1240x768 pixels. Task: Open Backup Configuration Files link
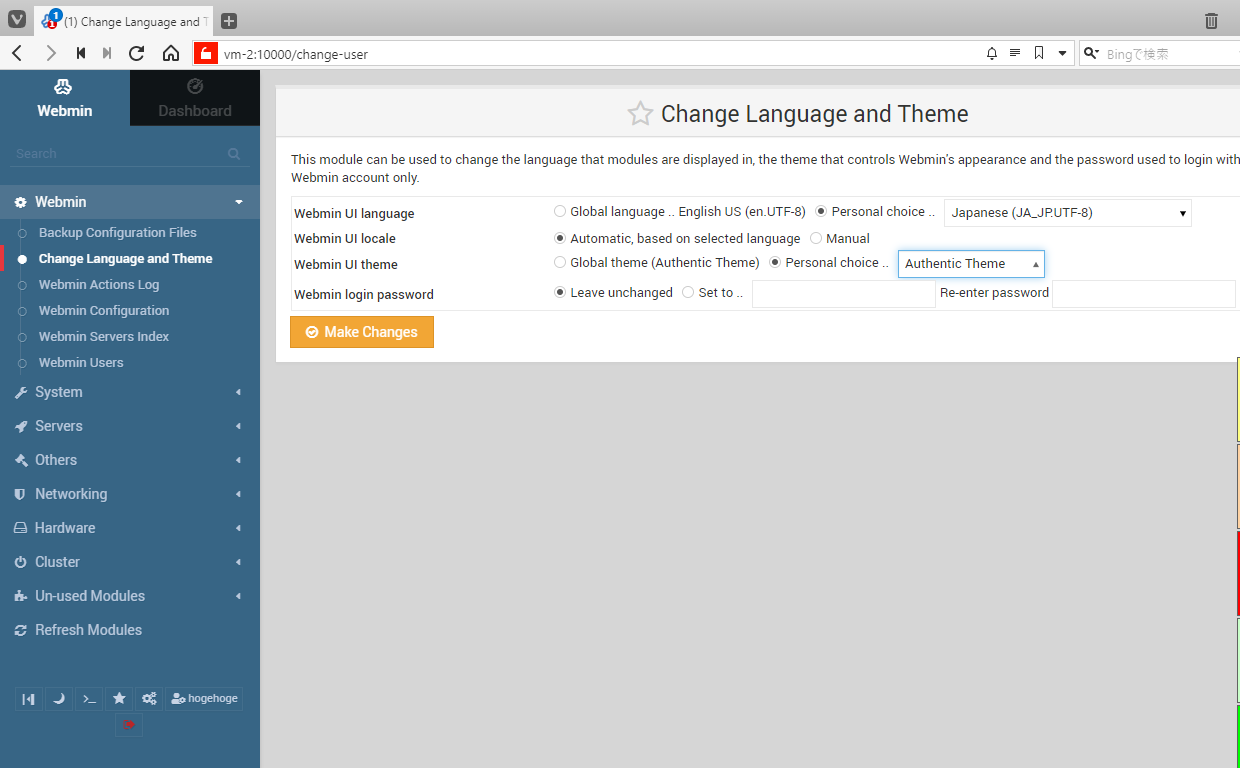[118, 232]
